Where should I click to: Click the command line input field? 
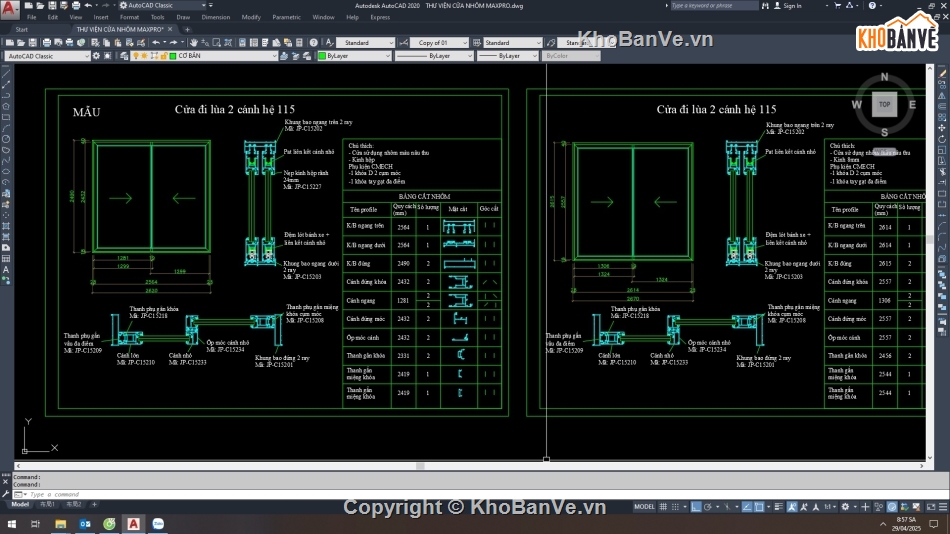(482, 494)
